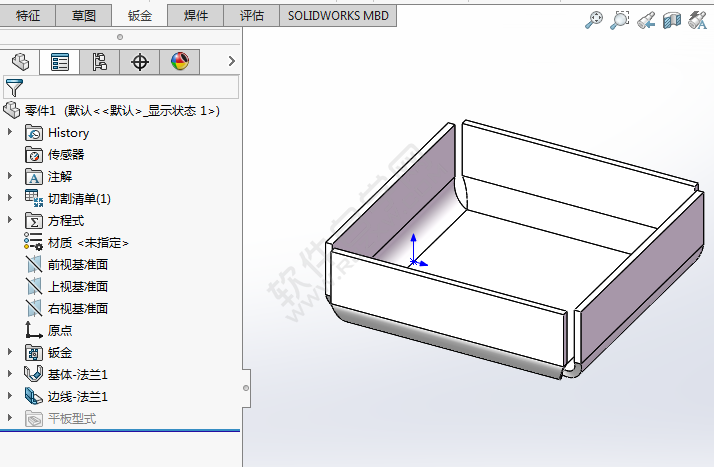Select the 传感器 folder icon
Viewport: 714px width, 467px height.
coord(34,155)
